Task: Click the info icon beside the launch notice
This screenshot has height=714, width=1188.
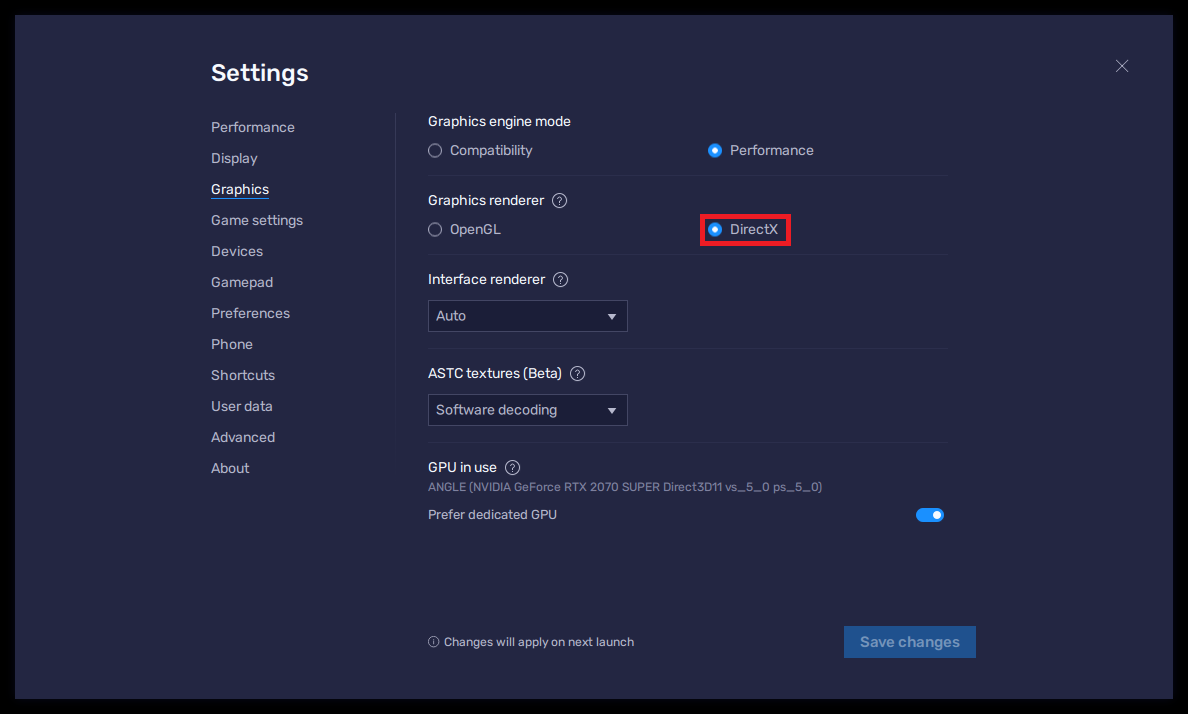Action: pos(433,641)
